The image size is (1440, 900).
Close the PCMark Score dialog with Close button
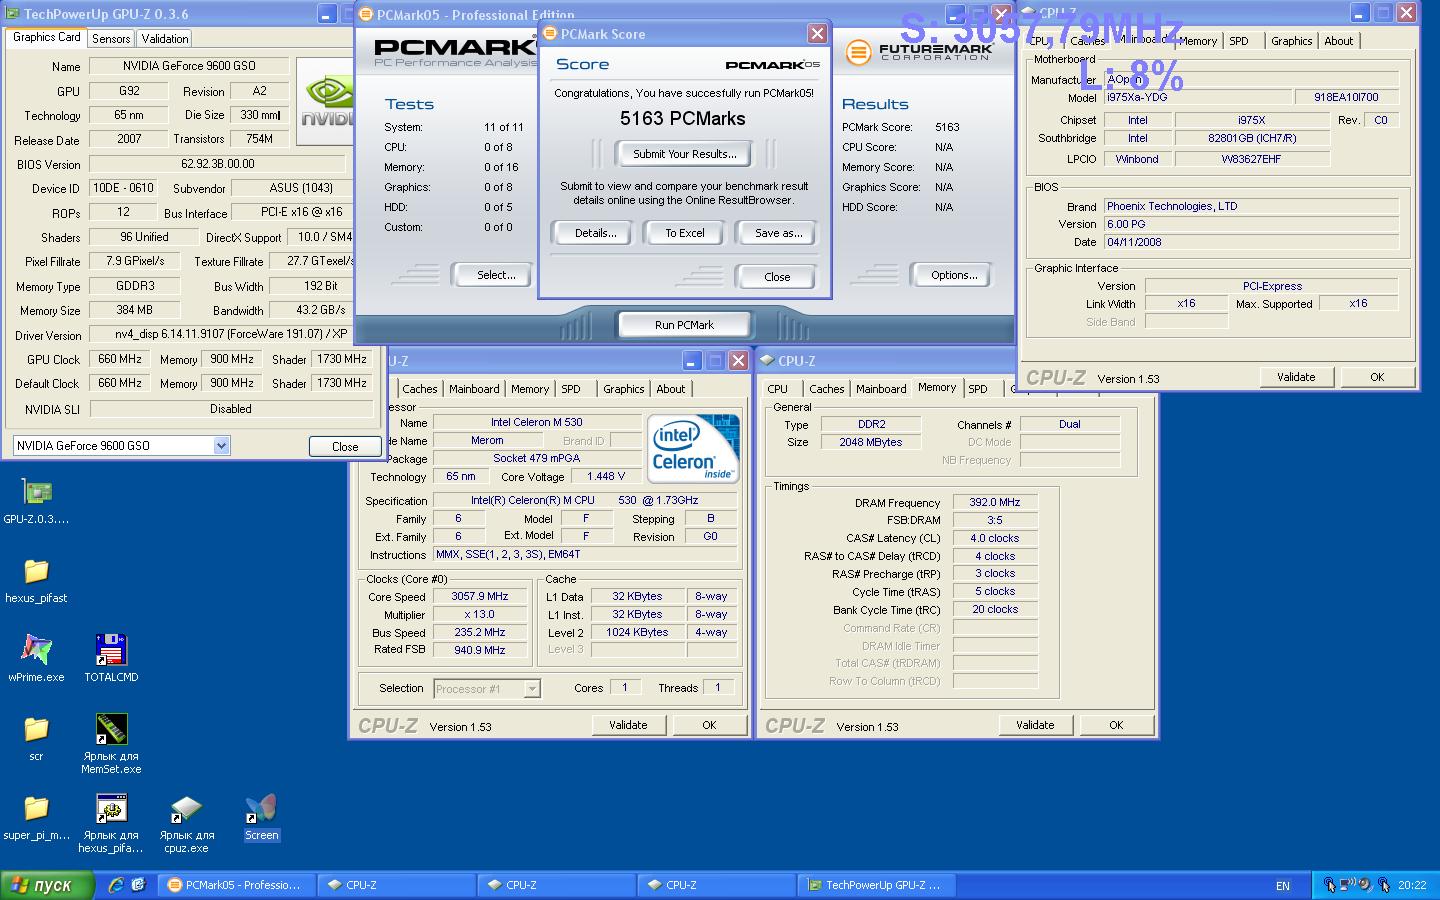777,277
